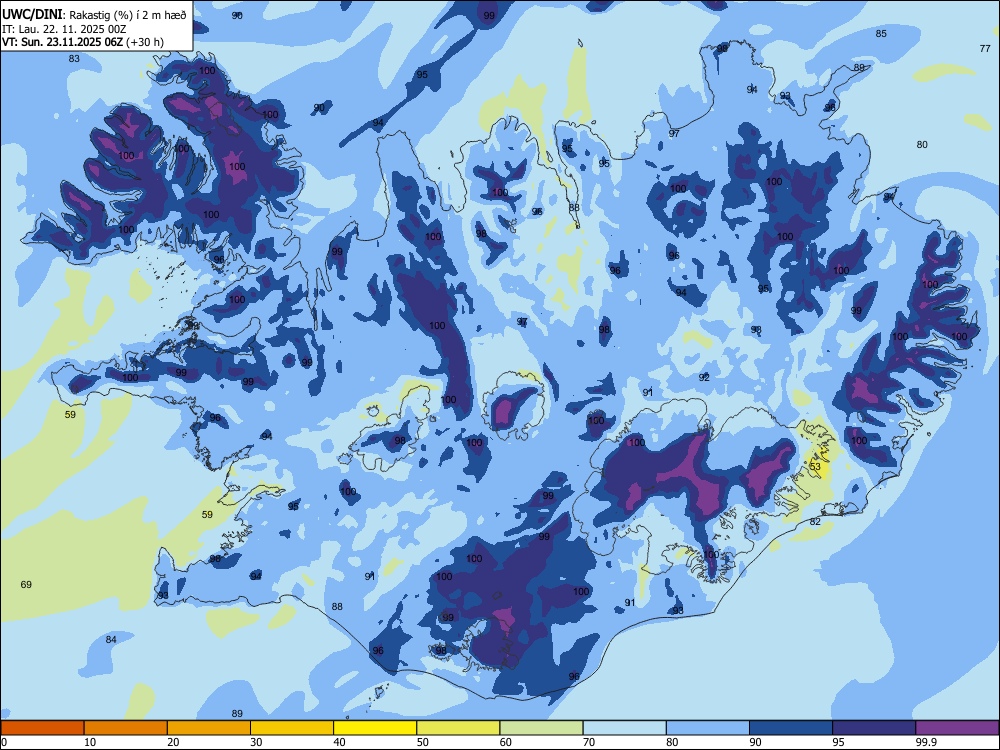Click the humidity value 83 below the title box
Viewport: 1000px width, 750px height.
pos(75,59)
